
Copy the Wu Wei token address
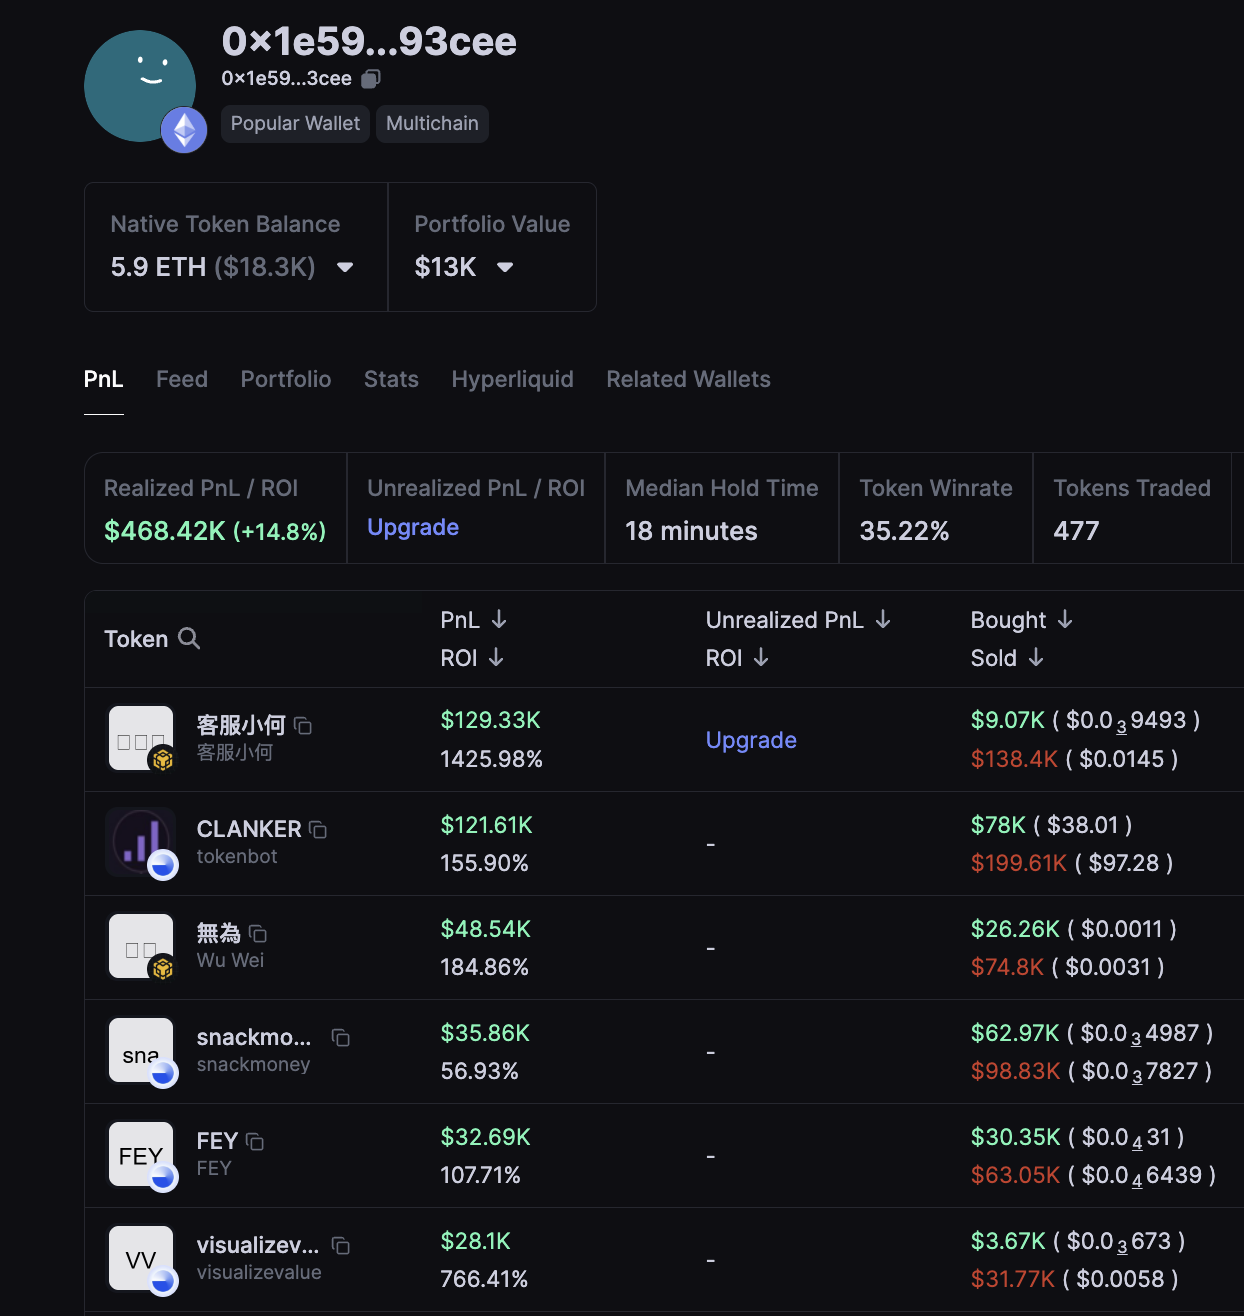point(258,934)
